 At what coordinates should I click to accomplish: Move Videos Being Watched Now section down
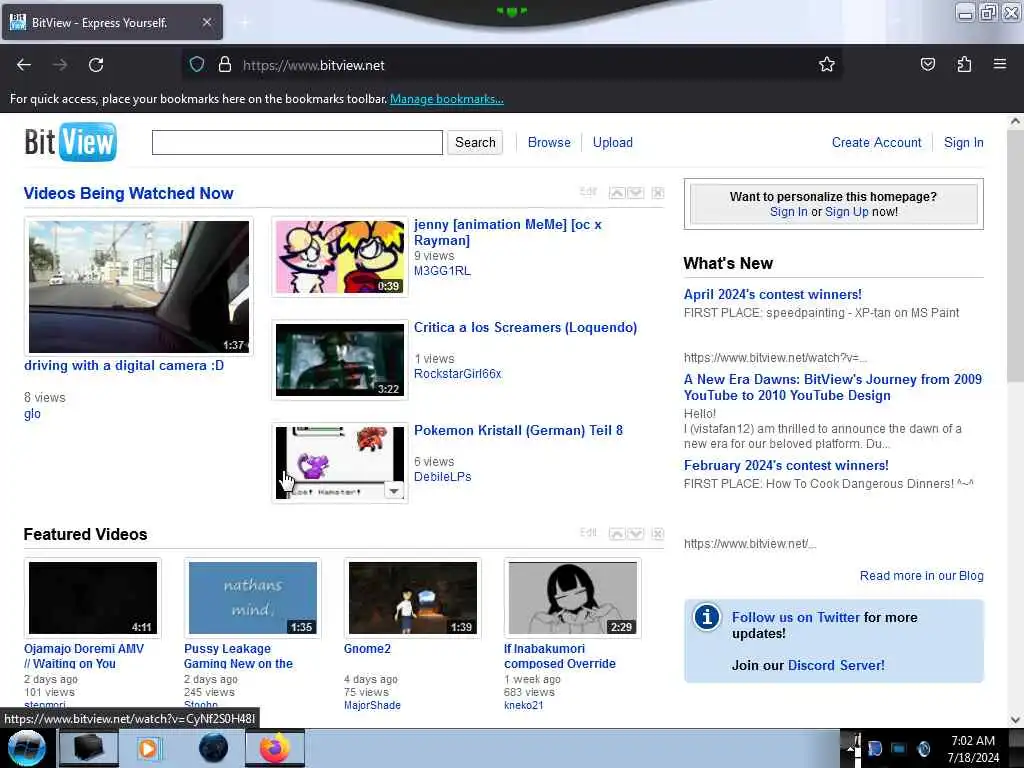pos(635,193)
